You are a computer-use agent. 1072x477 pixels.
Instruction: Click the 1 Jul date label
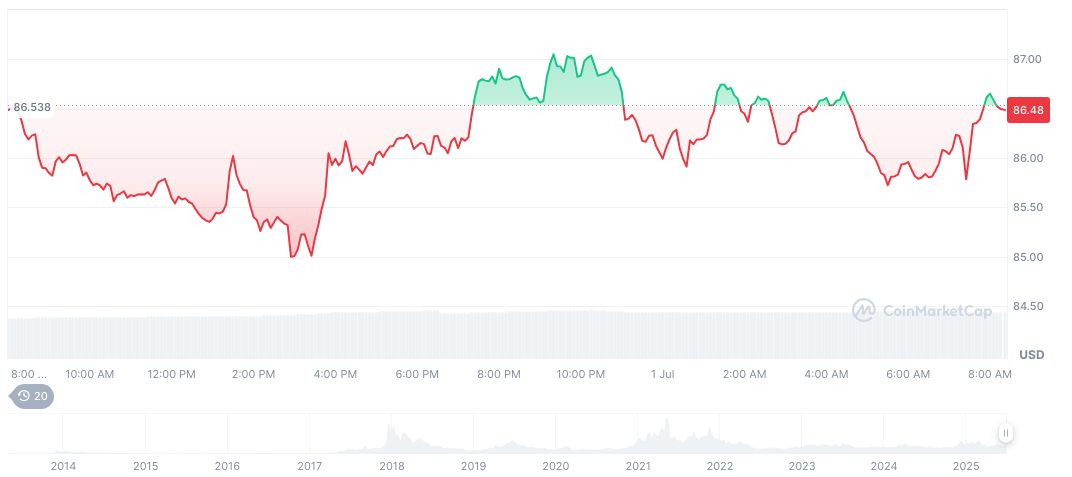663,374
